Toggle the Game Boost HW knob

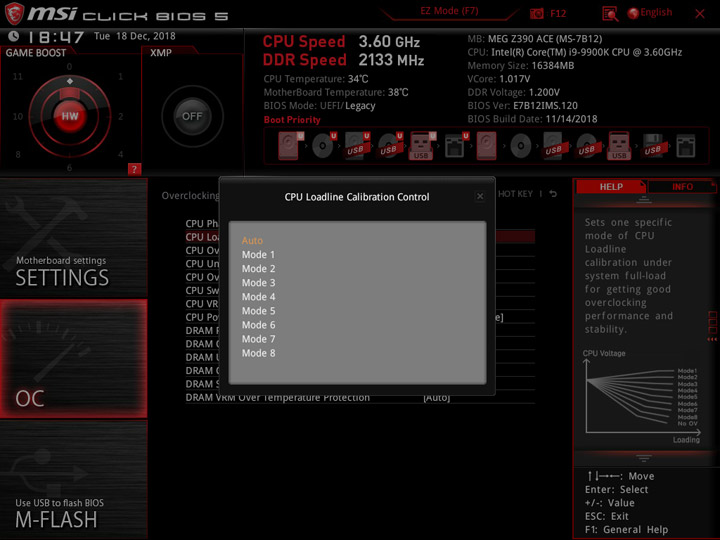(70, 116)
